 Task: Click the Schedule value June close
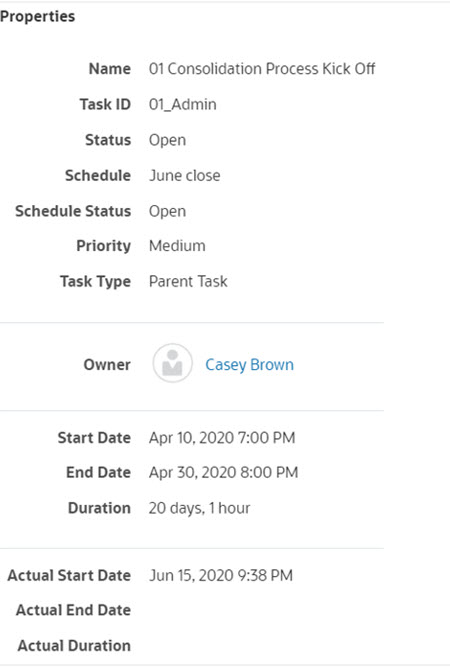tap(185, 175)
